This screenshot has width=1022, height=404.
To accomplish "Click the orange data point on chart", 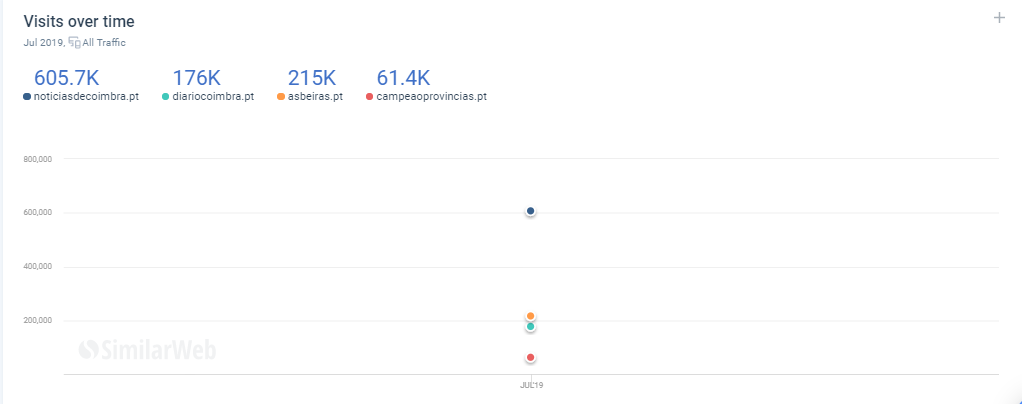I will (531, 316).
